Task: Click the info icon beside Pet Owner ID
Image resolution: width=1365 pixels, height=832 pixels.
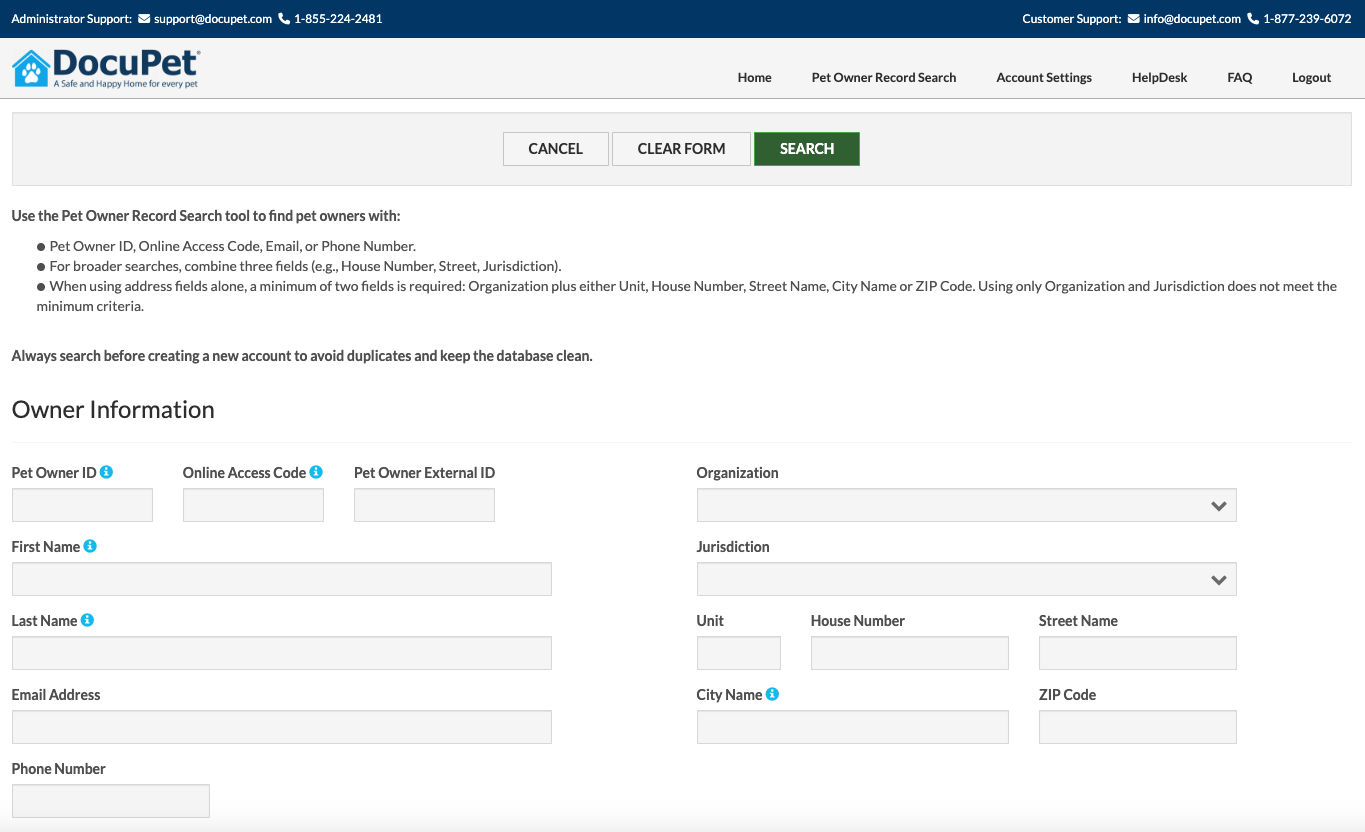Action: [107, 472]
